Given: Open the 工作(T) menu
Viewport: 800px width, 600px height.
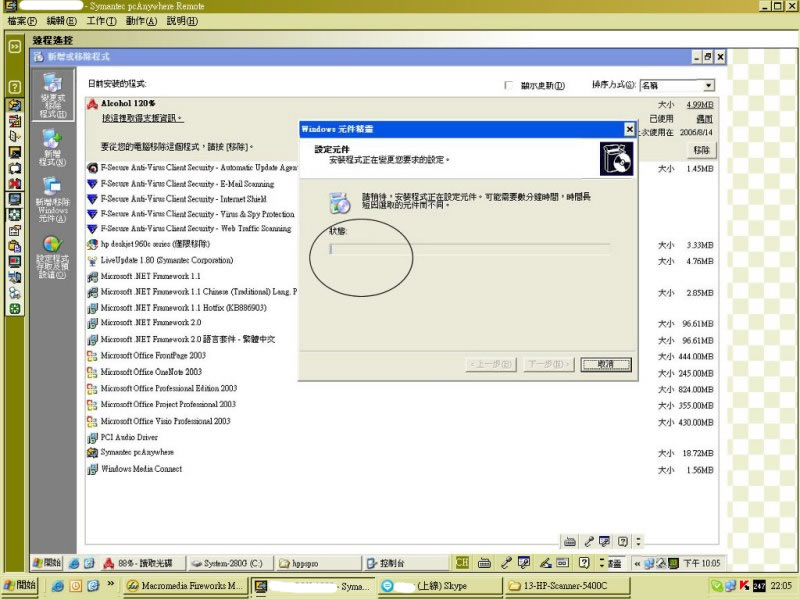Looking at the screenshot, I should tap(101, 21).
